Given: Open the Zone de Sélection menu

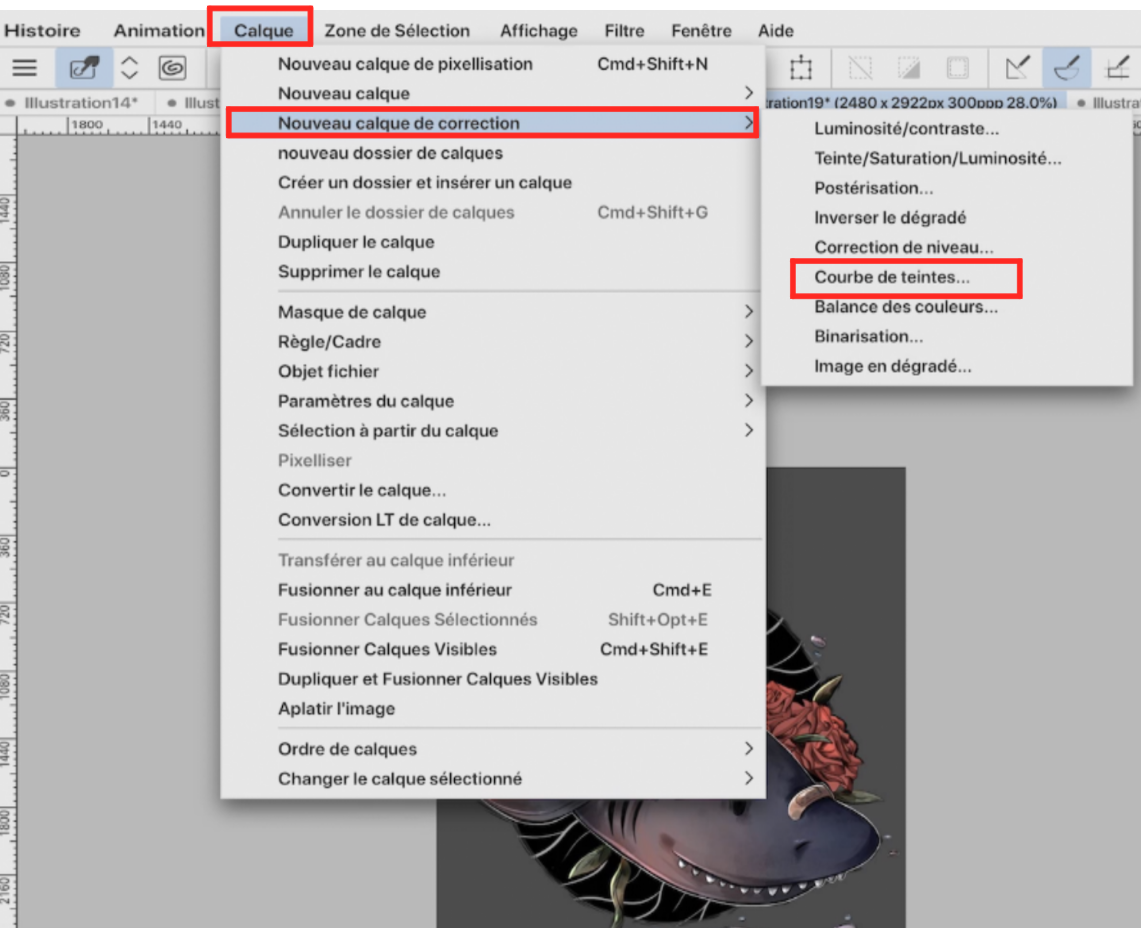Looking at the screenshot, I should 397,31.
